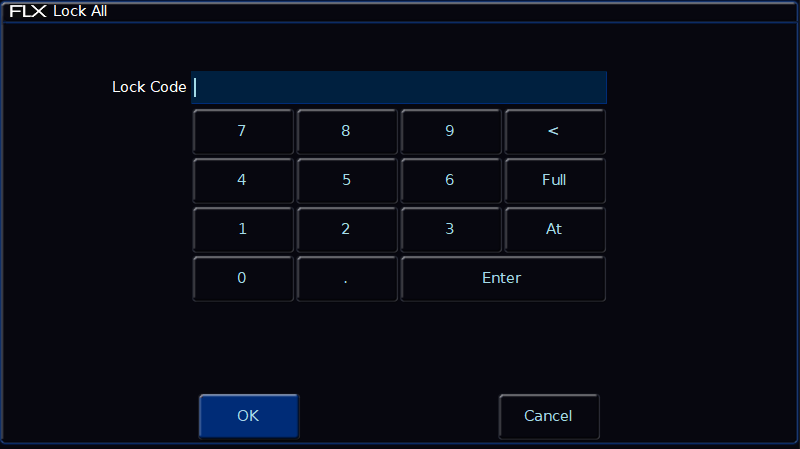Tap keypad digit 0

pyautogui.click(x=243, y=278)
